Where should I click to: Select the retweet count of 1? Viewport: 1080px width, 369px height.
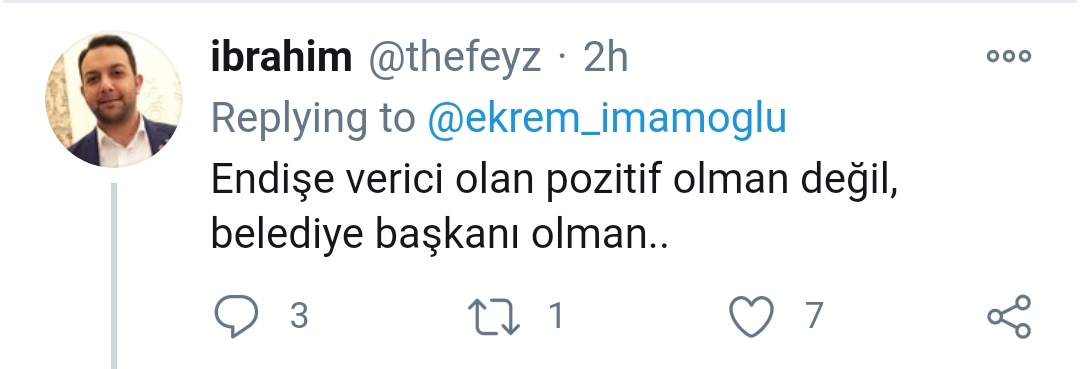click(557, 316)
